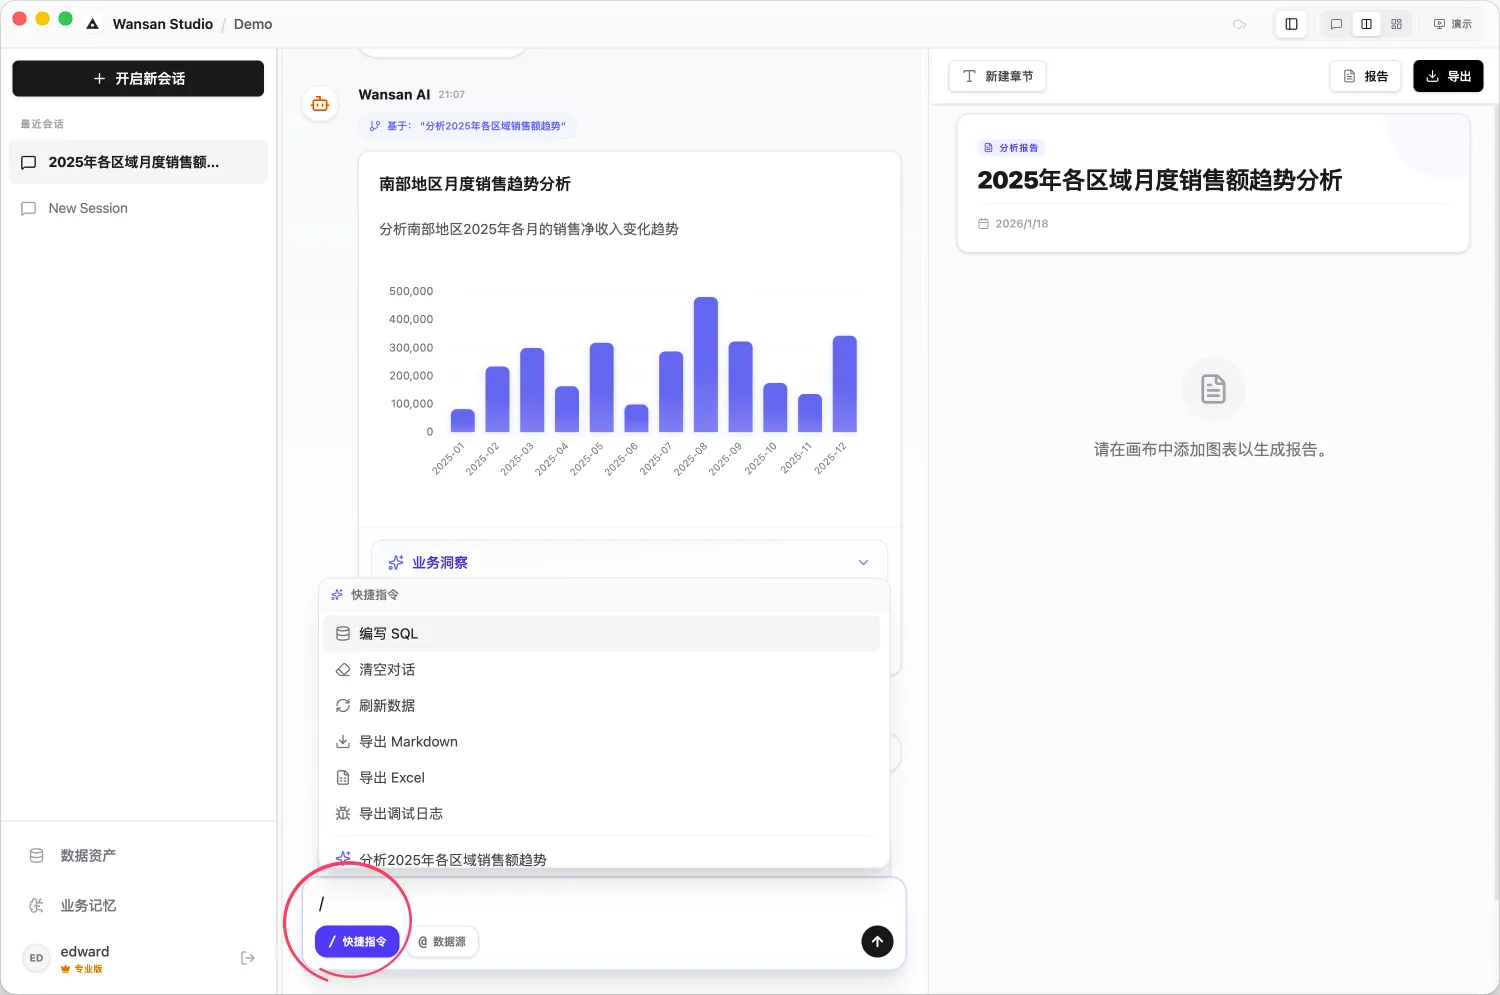Click the send arrow in the chat box
This screenshot has height=995, width=1500.
[877, 941]
